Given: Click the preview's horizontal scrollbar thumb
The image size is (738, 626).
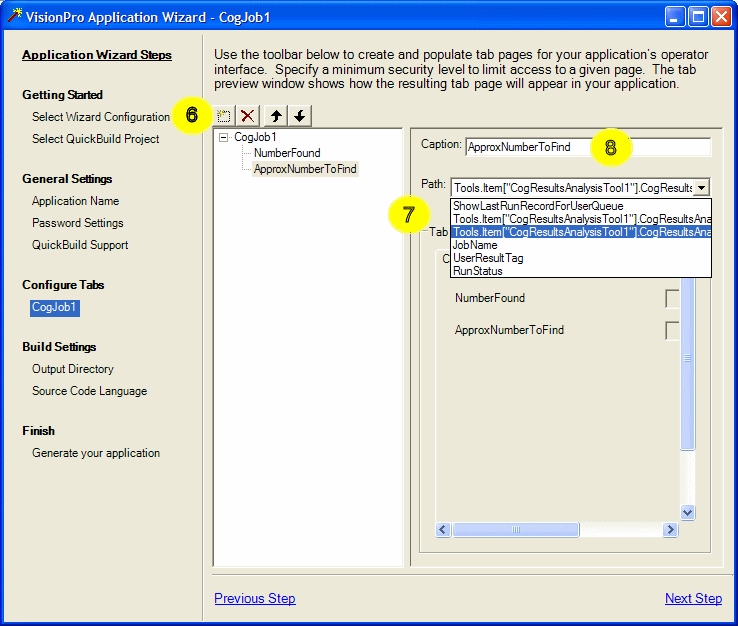Looking at the screenshot, I should tap(515, 531).
